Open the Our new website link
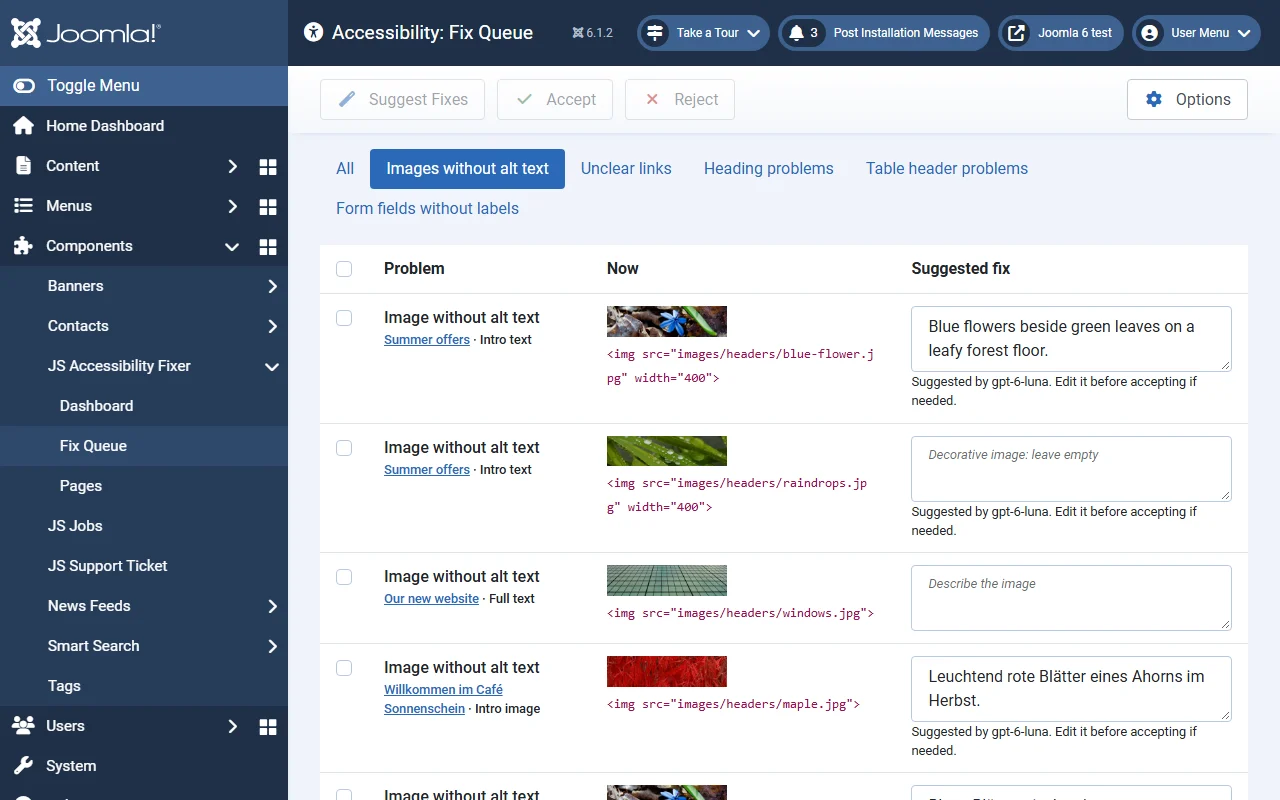This screenshot has height=800, width=1280. (x=431, y=599)
